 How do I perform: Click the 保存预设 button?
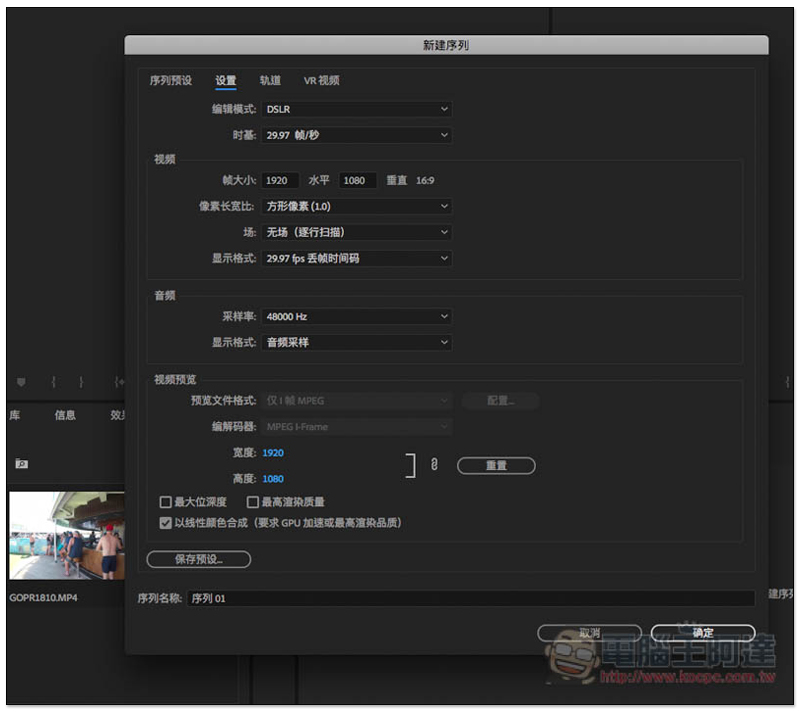[198, 559]
